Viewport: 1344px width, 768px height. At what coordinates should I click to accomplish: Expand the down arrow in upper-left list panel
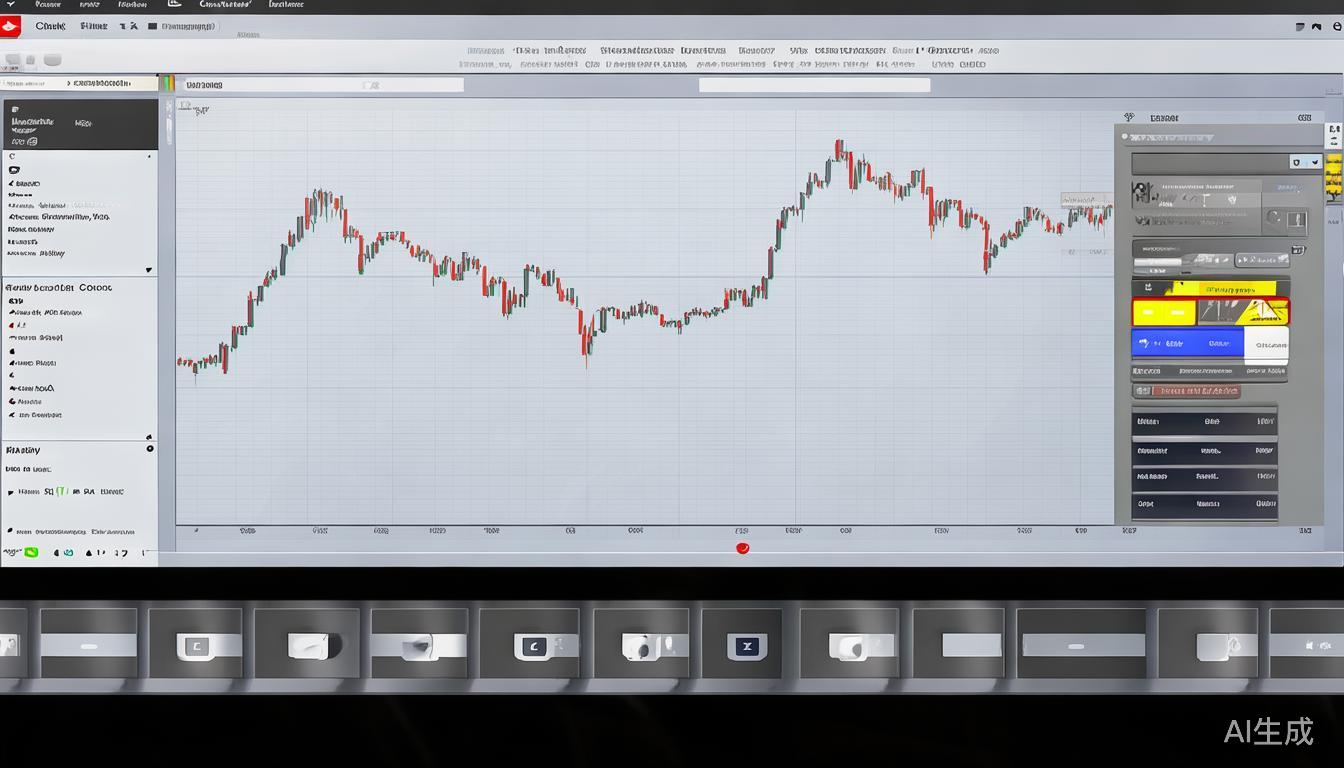pos(149,270)
